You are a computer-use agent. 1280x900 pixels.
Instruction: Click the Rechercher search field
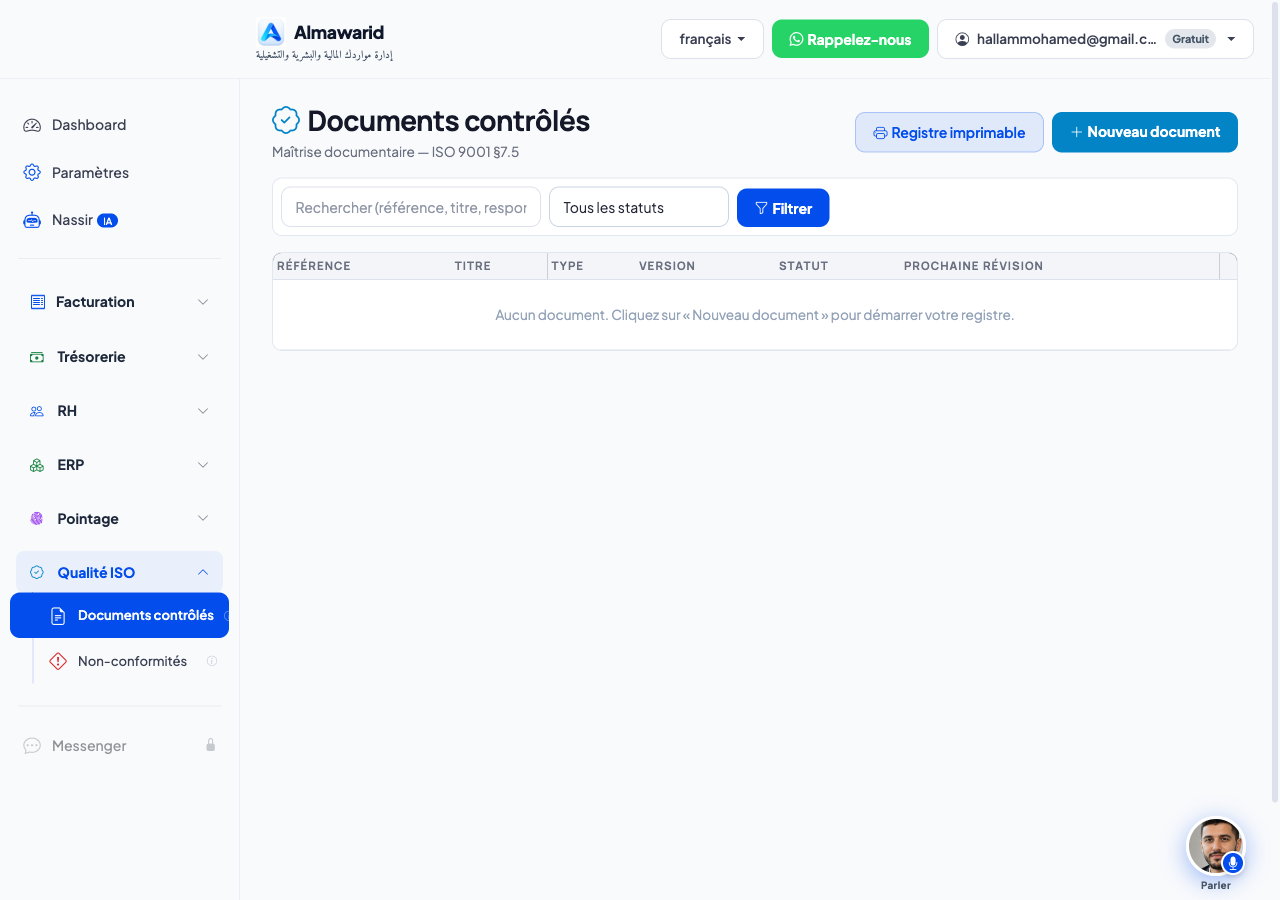[x=411, y=207]
